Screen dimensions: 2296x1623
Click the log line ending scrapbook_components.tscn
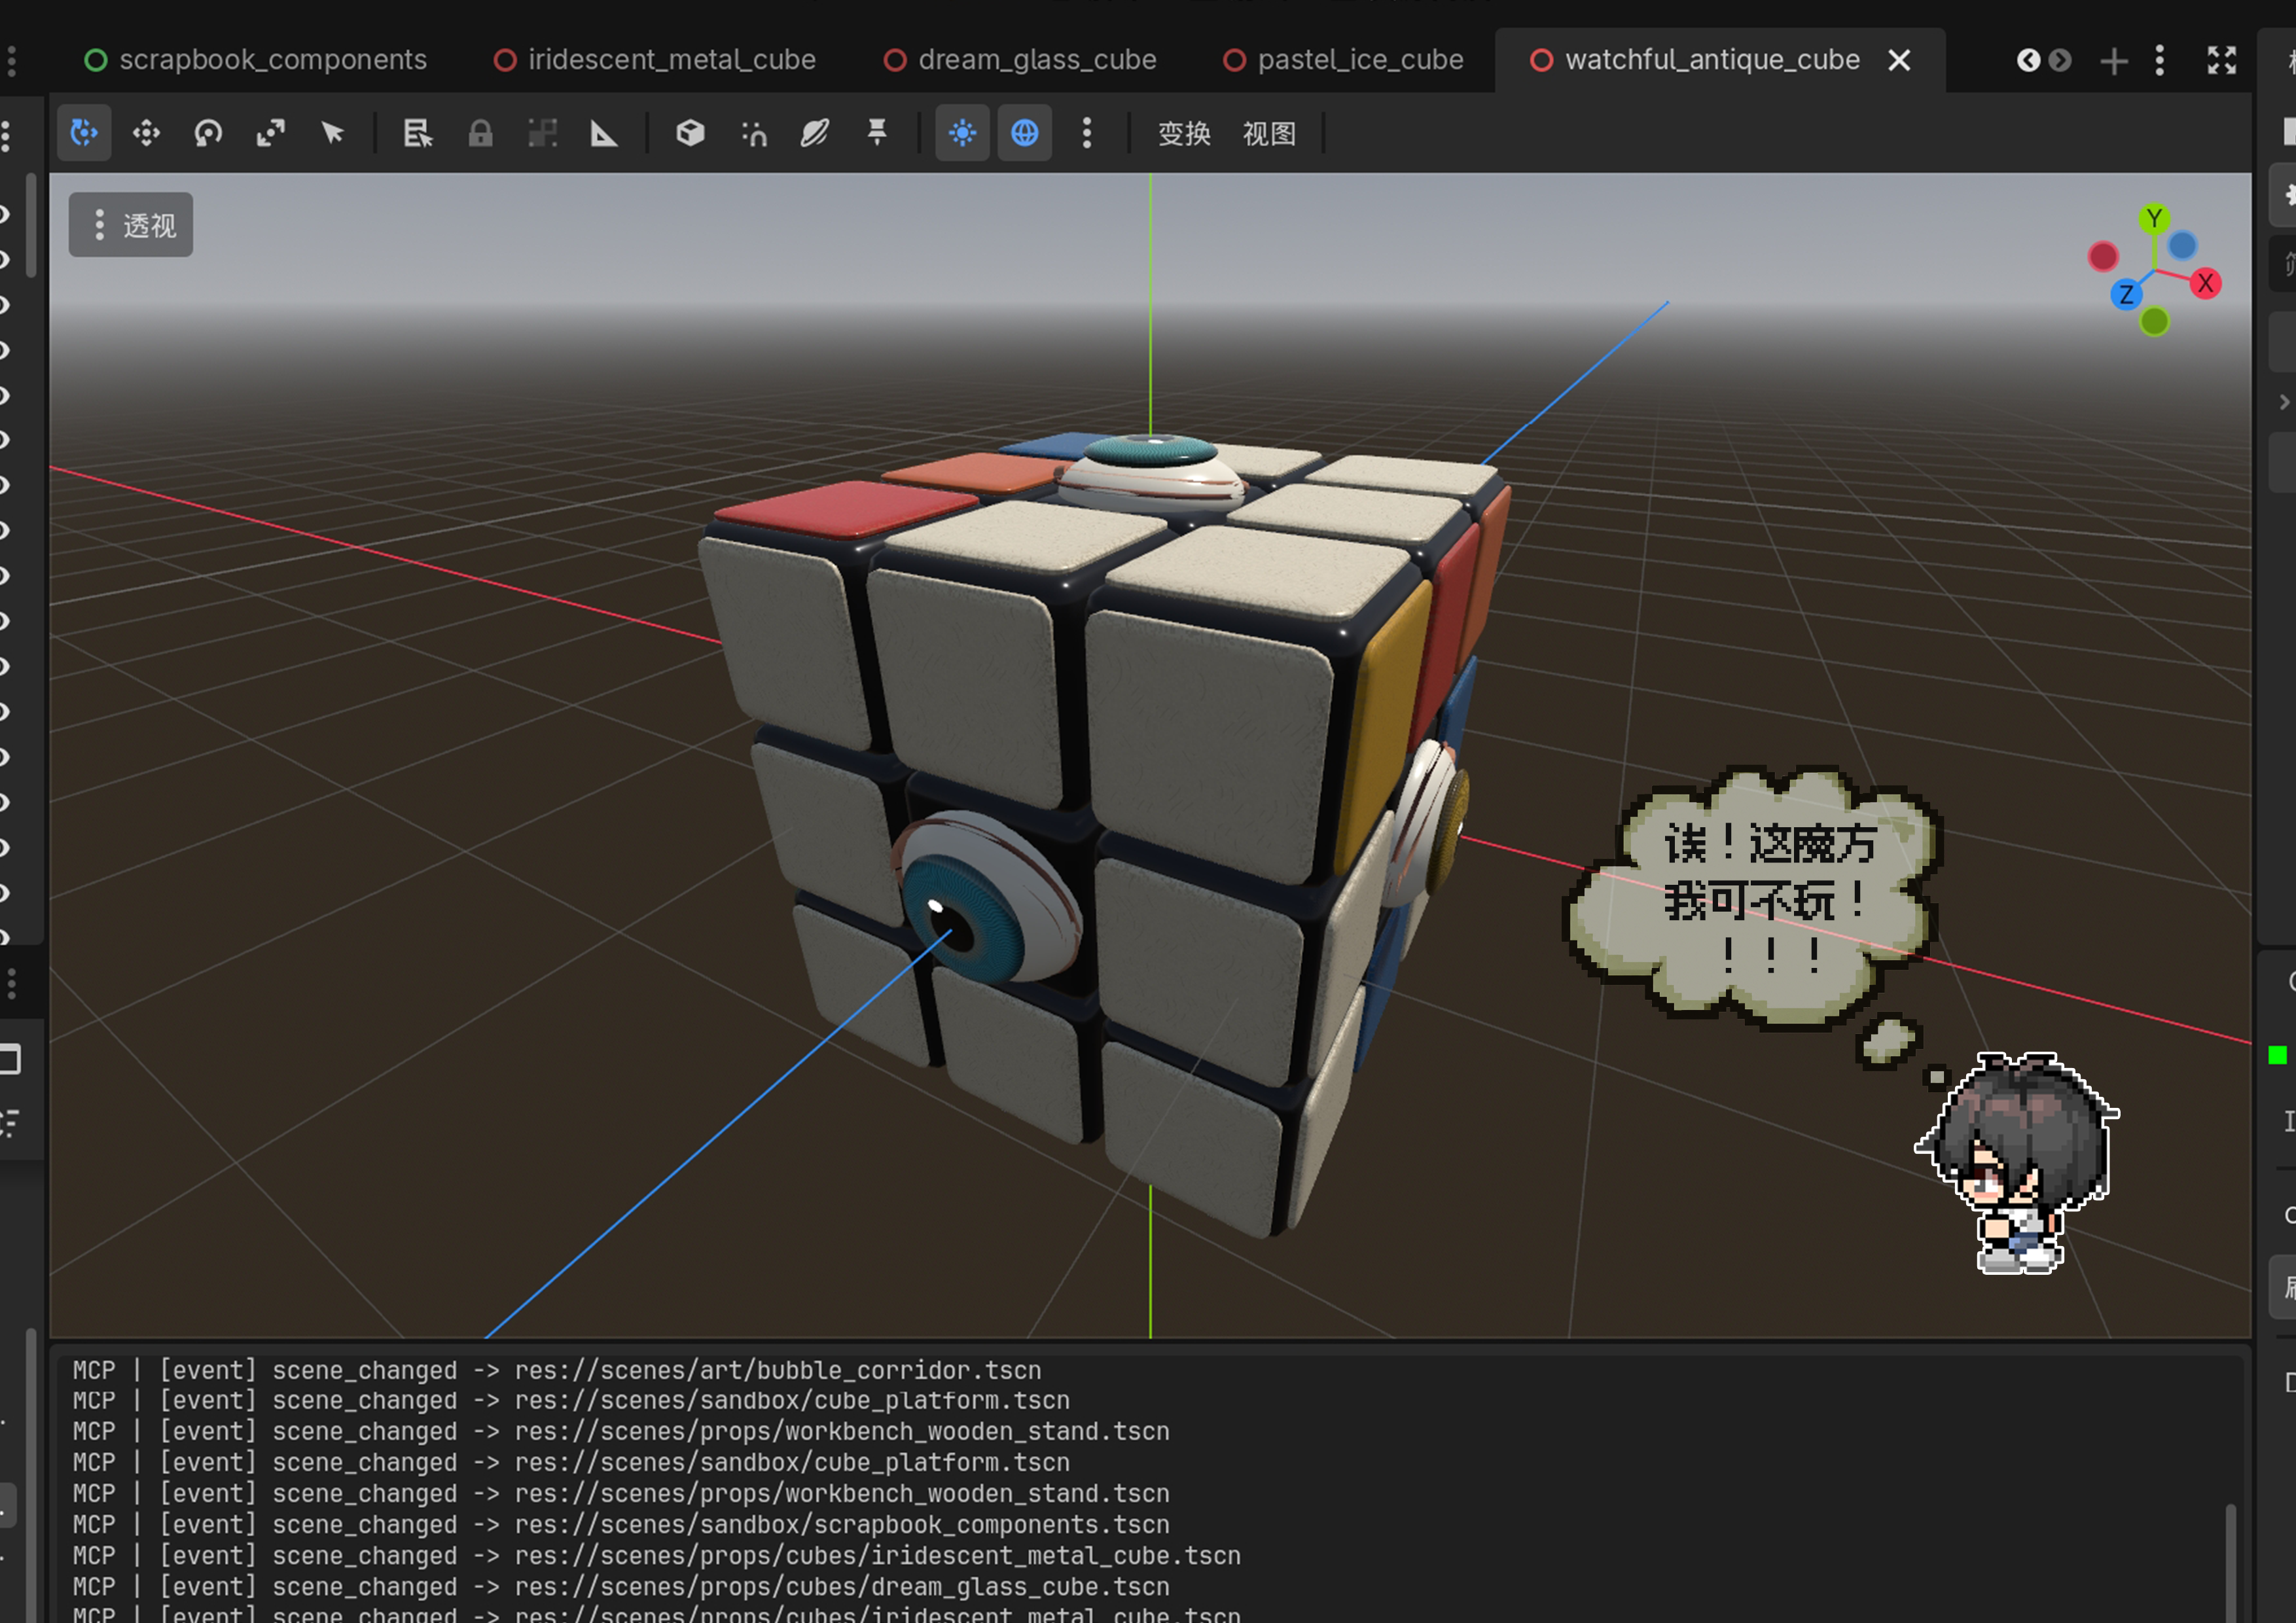point(621,1524)
